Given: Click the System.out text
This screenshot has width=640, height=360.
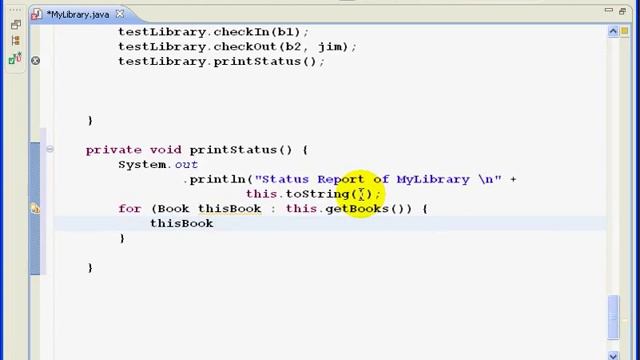Looking at the screenshot, I should coord(158,165).
